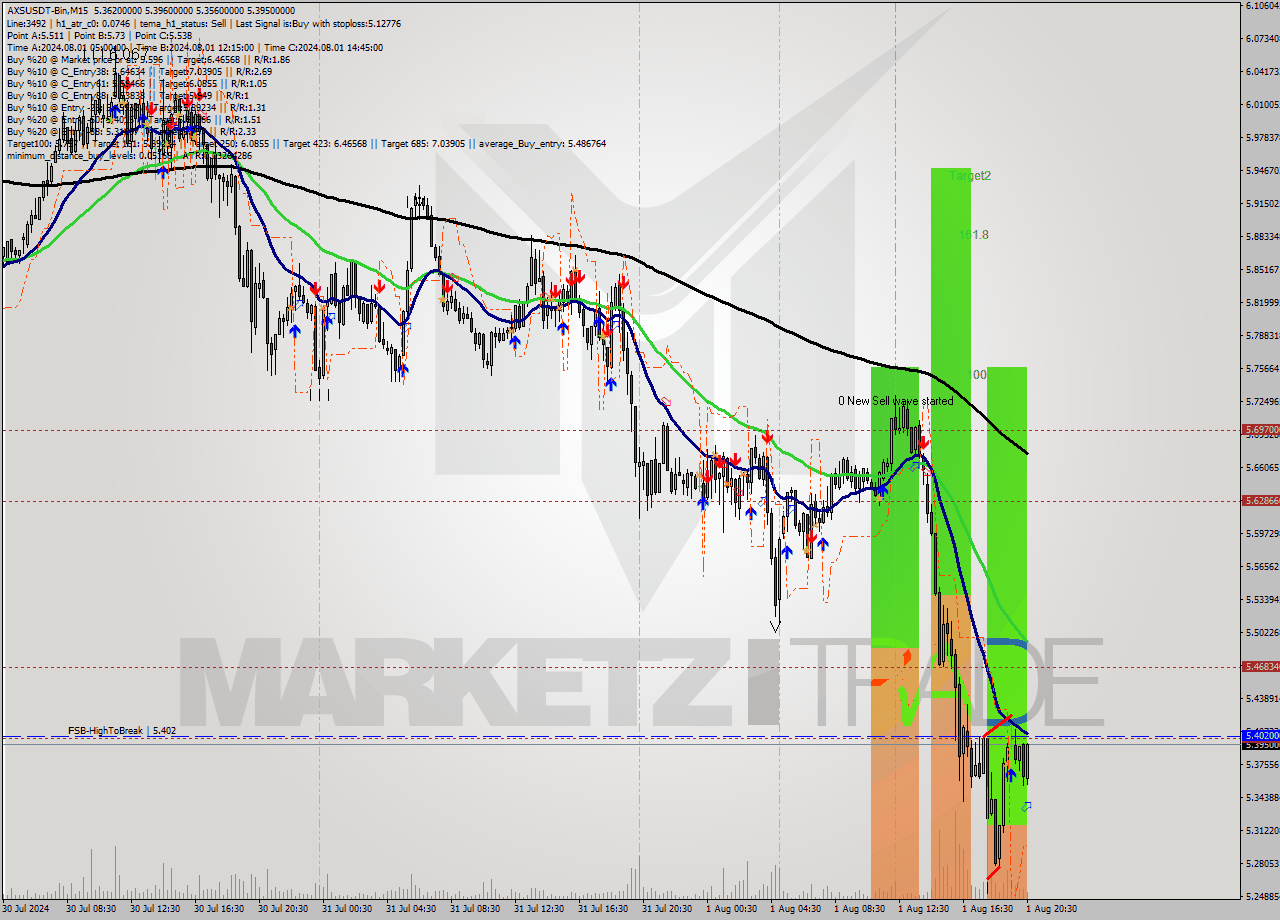Click the 5.75664 price axis label
This screenshot has width=1280, height=920.
(x=1262, y=368)
